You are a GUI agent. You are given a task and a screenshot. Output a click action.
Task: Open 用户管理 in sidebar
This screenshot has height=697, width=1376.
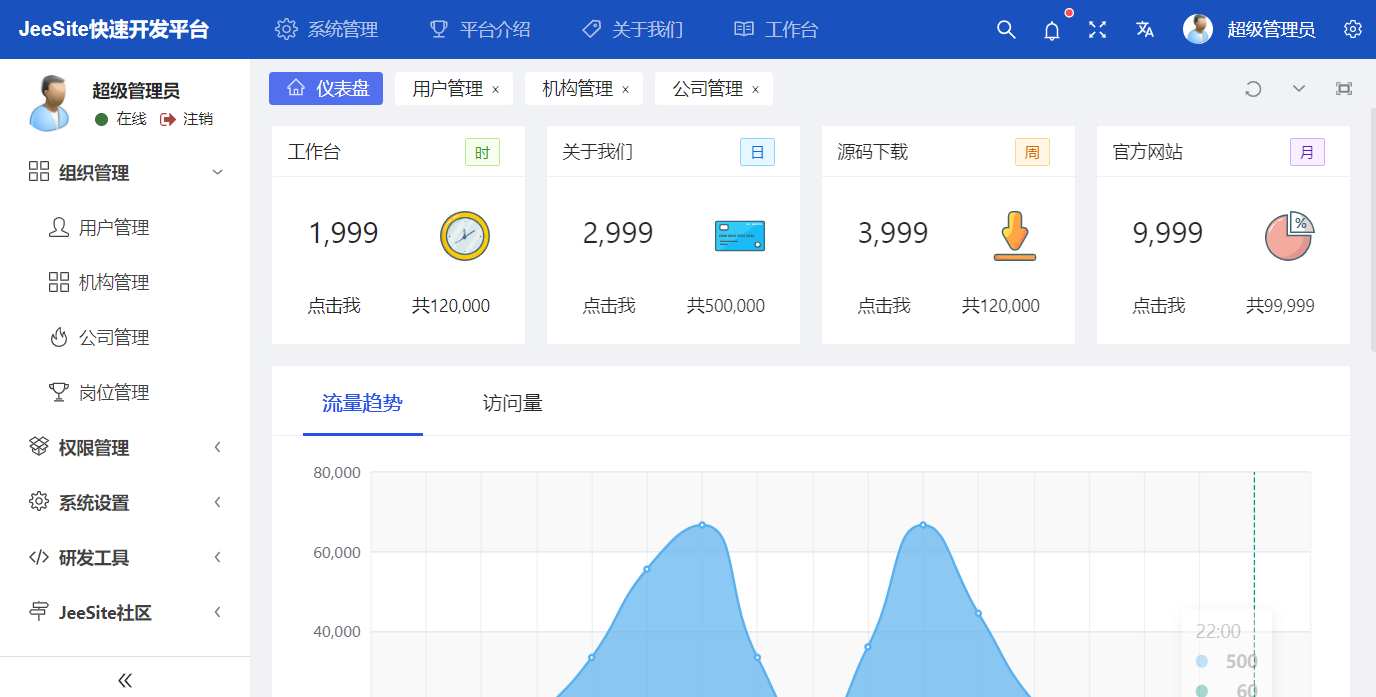coord(125,228)
